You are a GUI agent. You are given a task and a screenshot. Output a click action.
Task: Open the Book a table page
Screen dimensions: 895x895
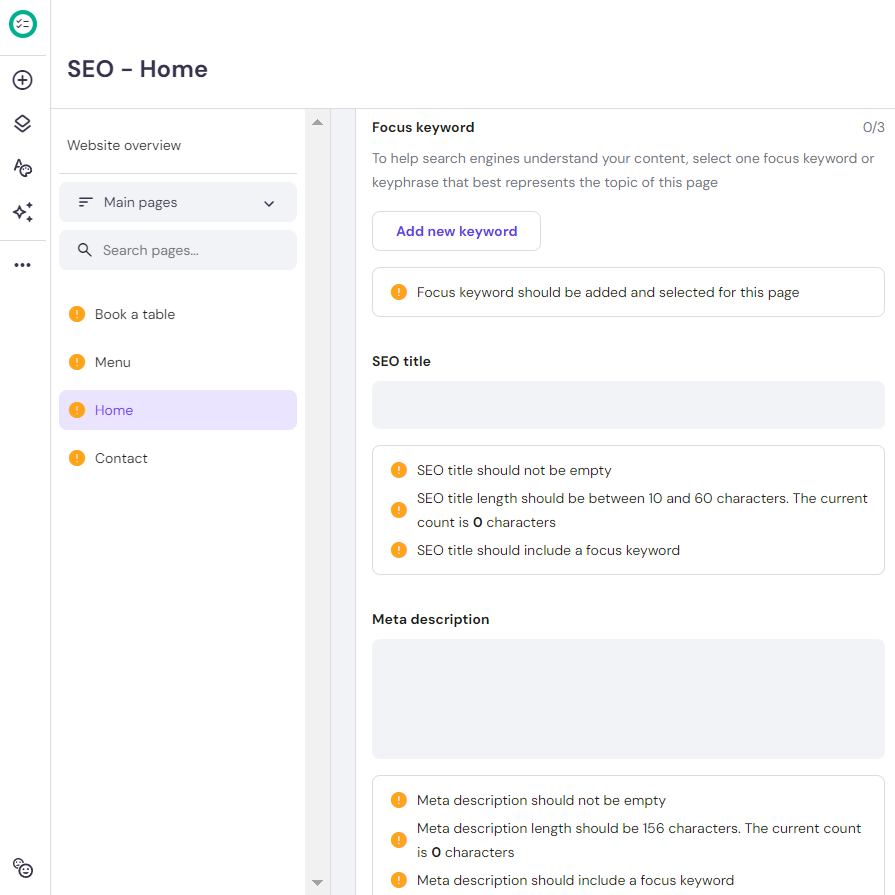134,313
